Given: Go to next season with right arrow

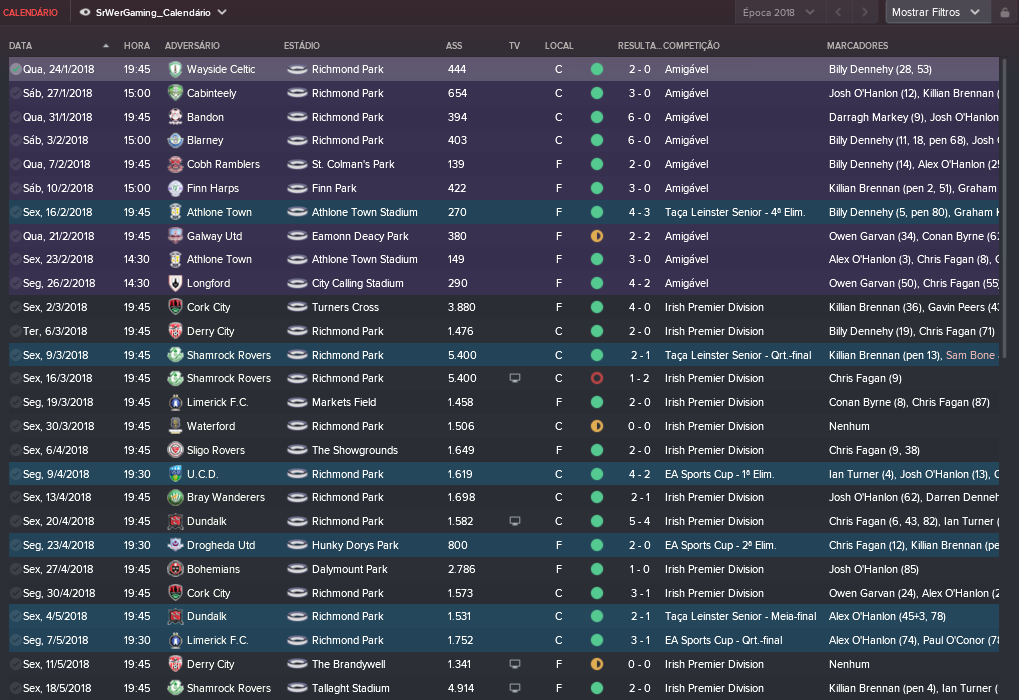Looking at the screenshot, I should coord(864,12).
